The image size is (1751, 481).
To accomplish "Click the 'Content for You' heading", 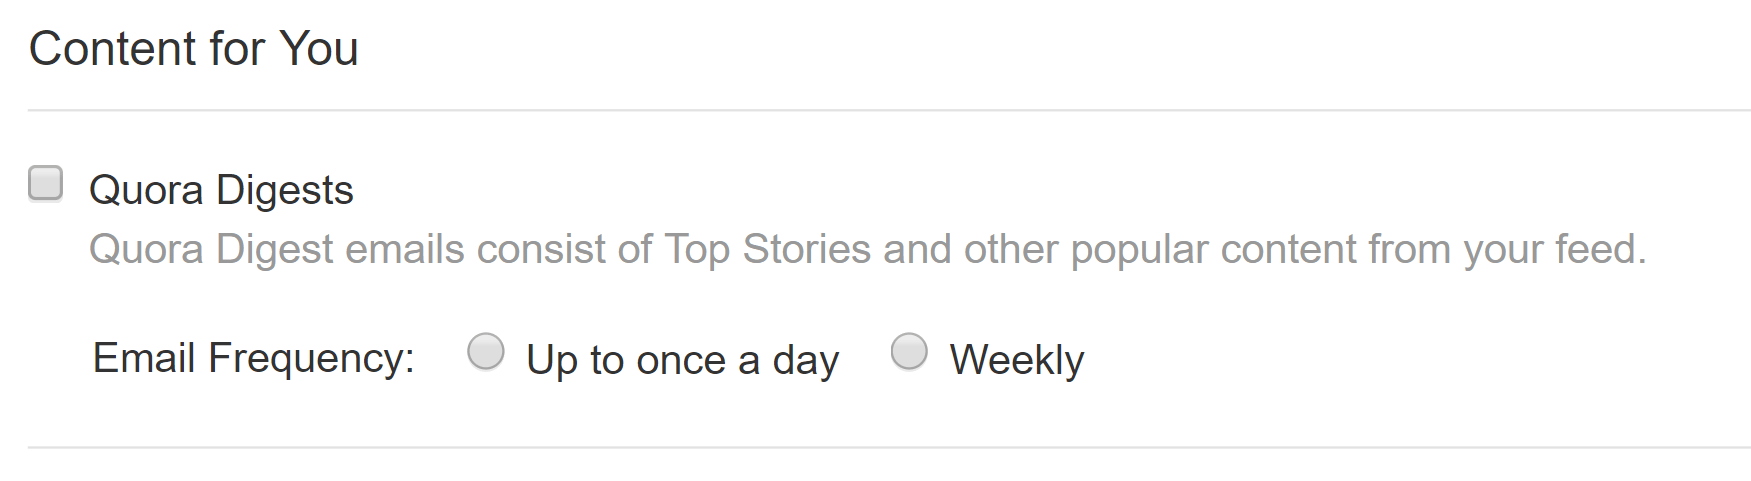I will (193, 49).
